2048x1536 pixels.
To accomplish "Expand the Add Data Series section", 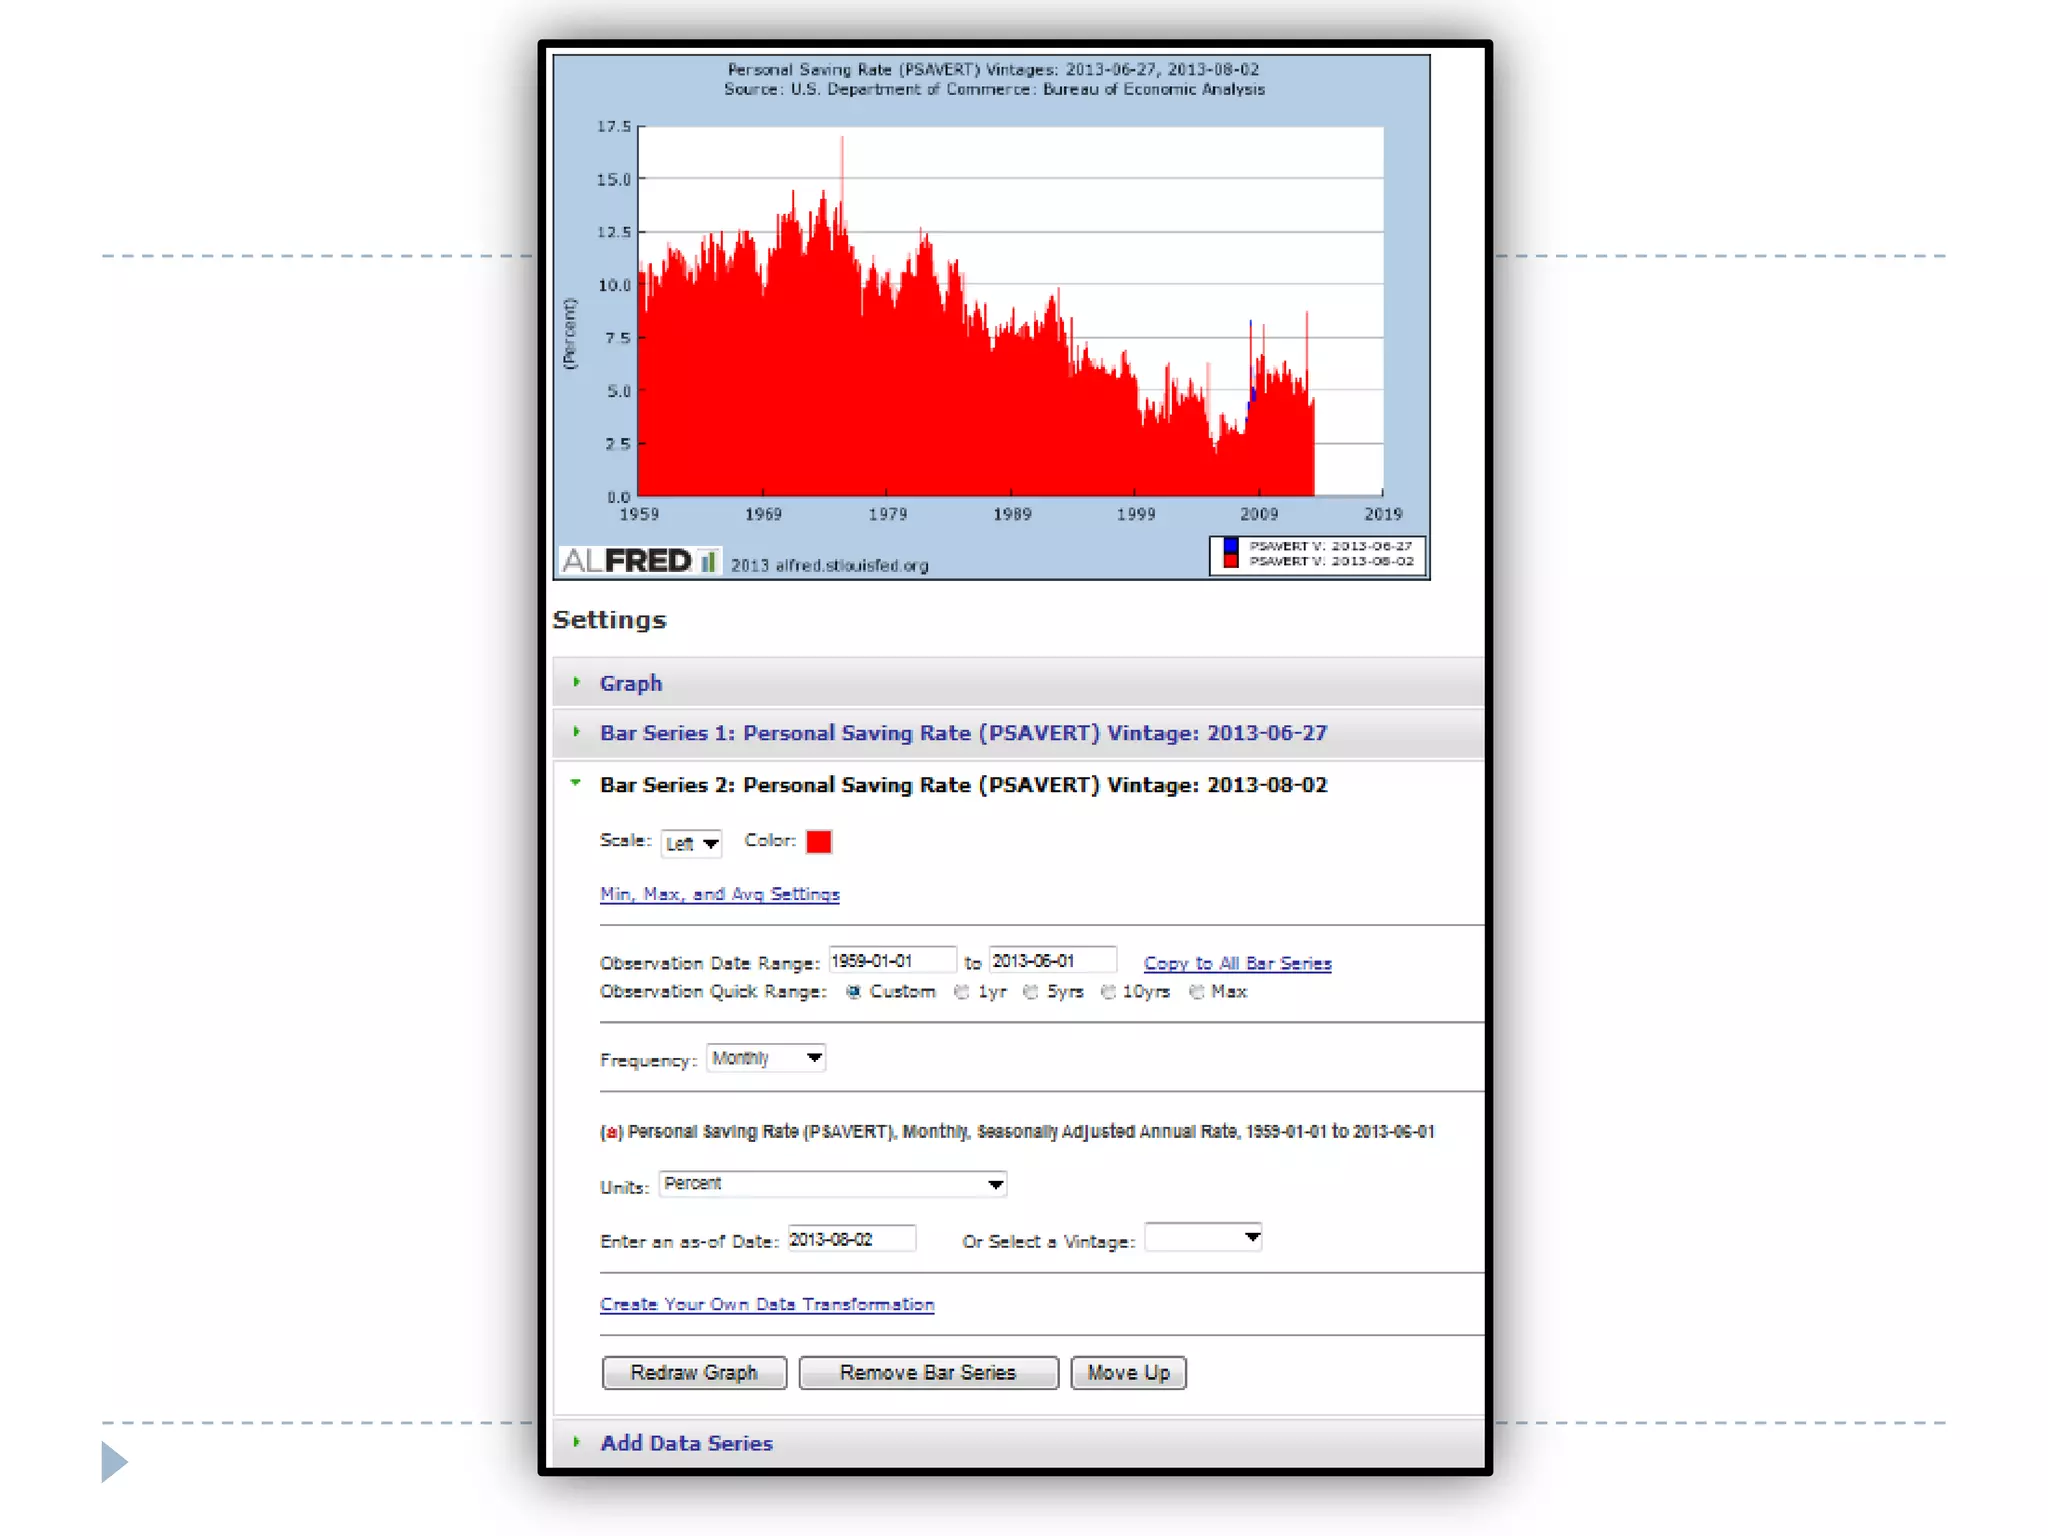I will pyautogui.click(x=686, y=1443).
